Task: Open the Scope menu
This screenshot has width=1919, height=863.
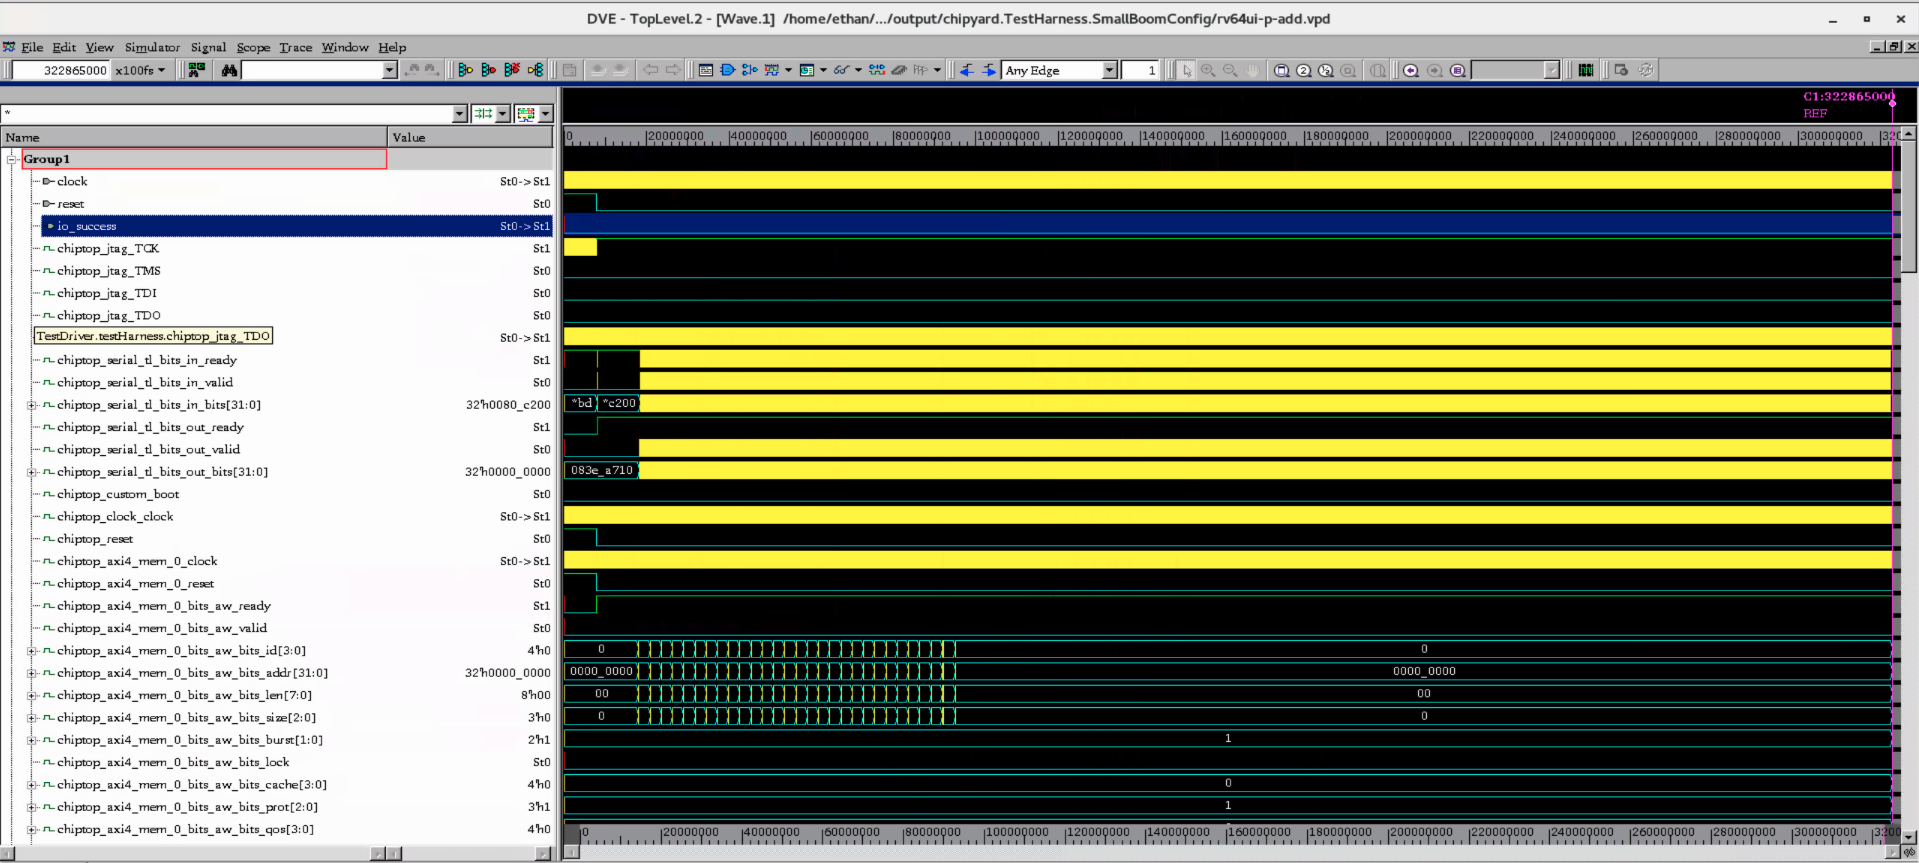Action: [x=253, y=47]
